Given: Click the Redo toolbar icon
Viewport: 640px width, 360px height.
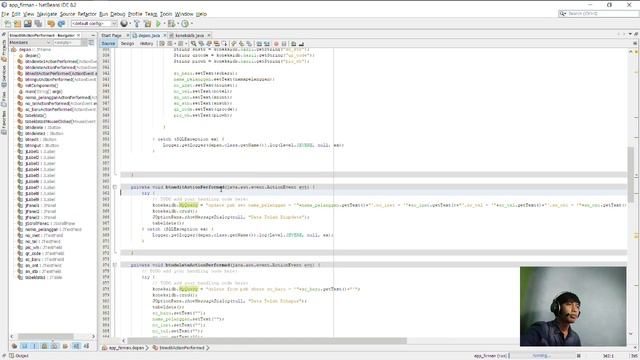Looking at the screenshot, I should [x=61, y=24].
